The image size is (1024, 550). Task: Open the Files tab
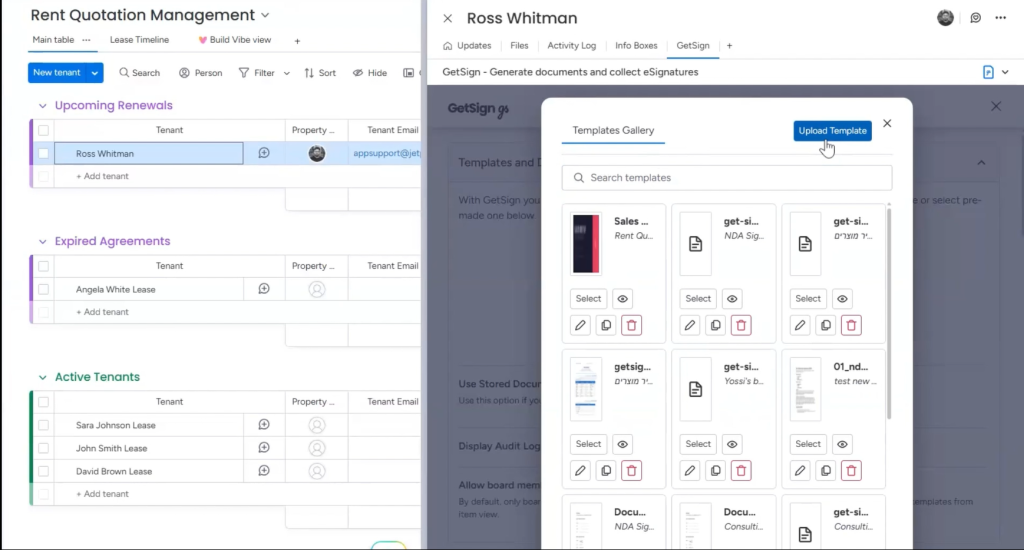click(519, 46)
